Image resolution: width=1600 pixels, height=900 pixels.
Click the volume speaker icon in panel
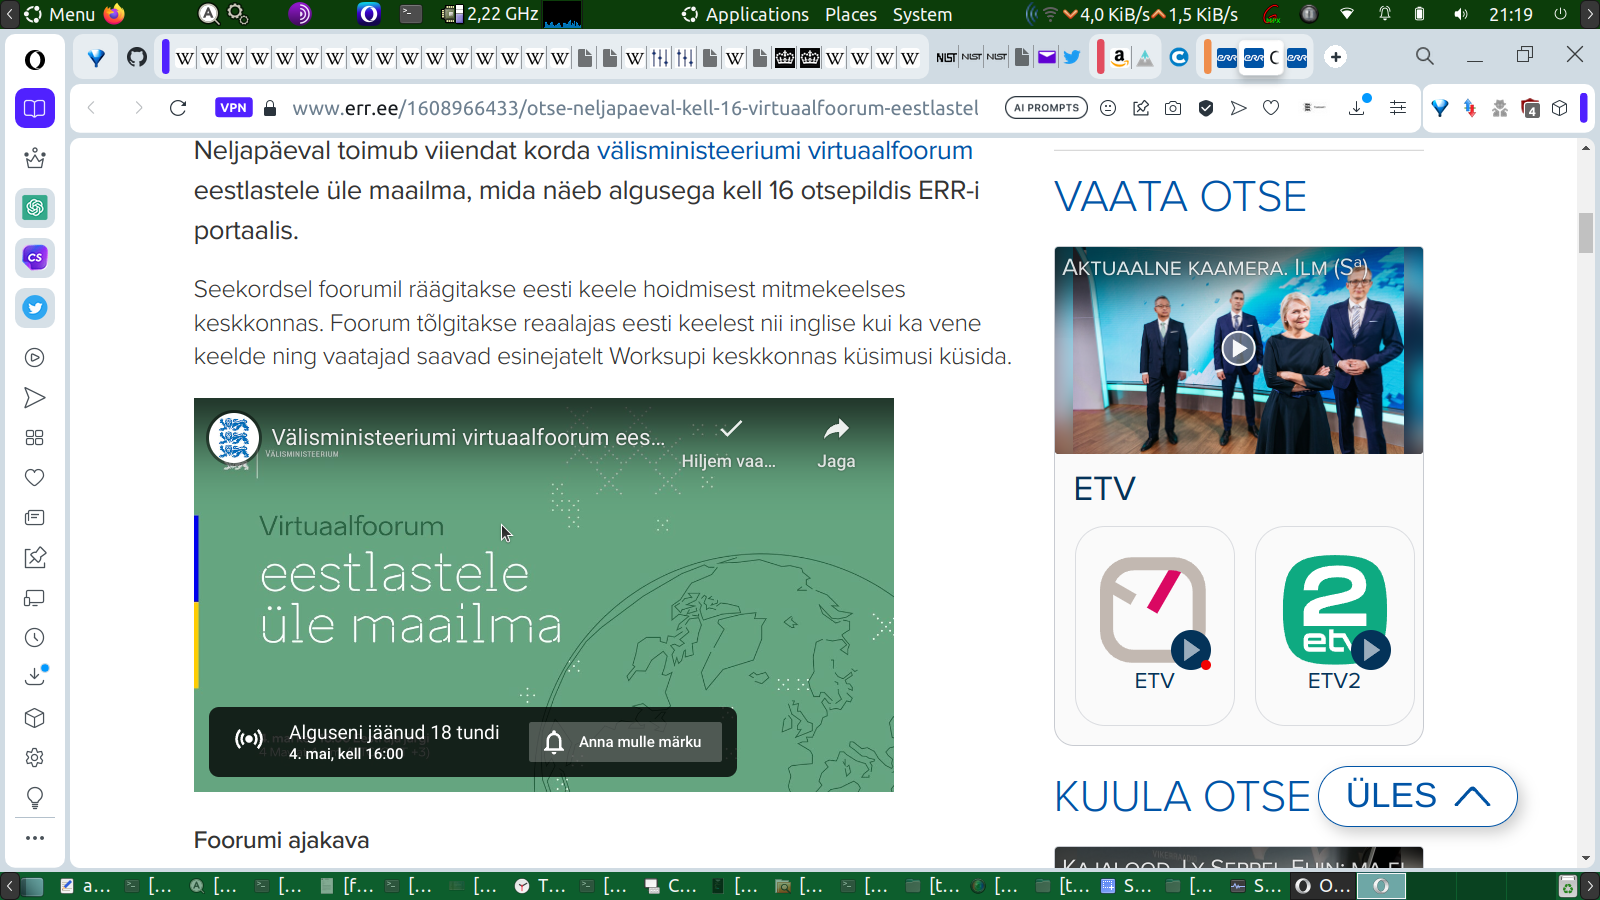pos(1461,14)
